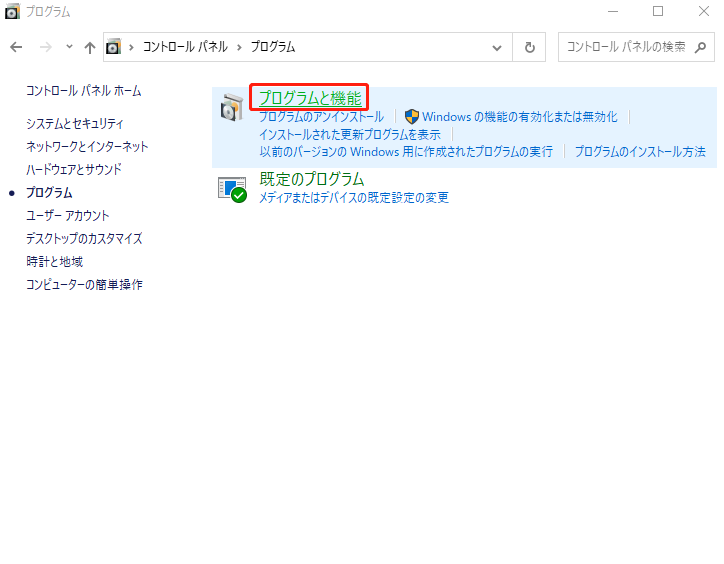
Task: Click the 既定のプログラム icon
Action: [x=232, y=189]
